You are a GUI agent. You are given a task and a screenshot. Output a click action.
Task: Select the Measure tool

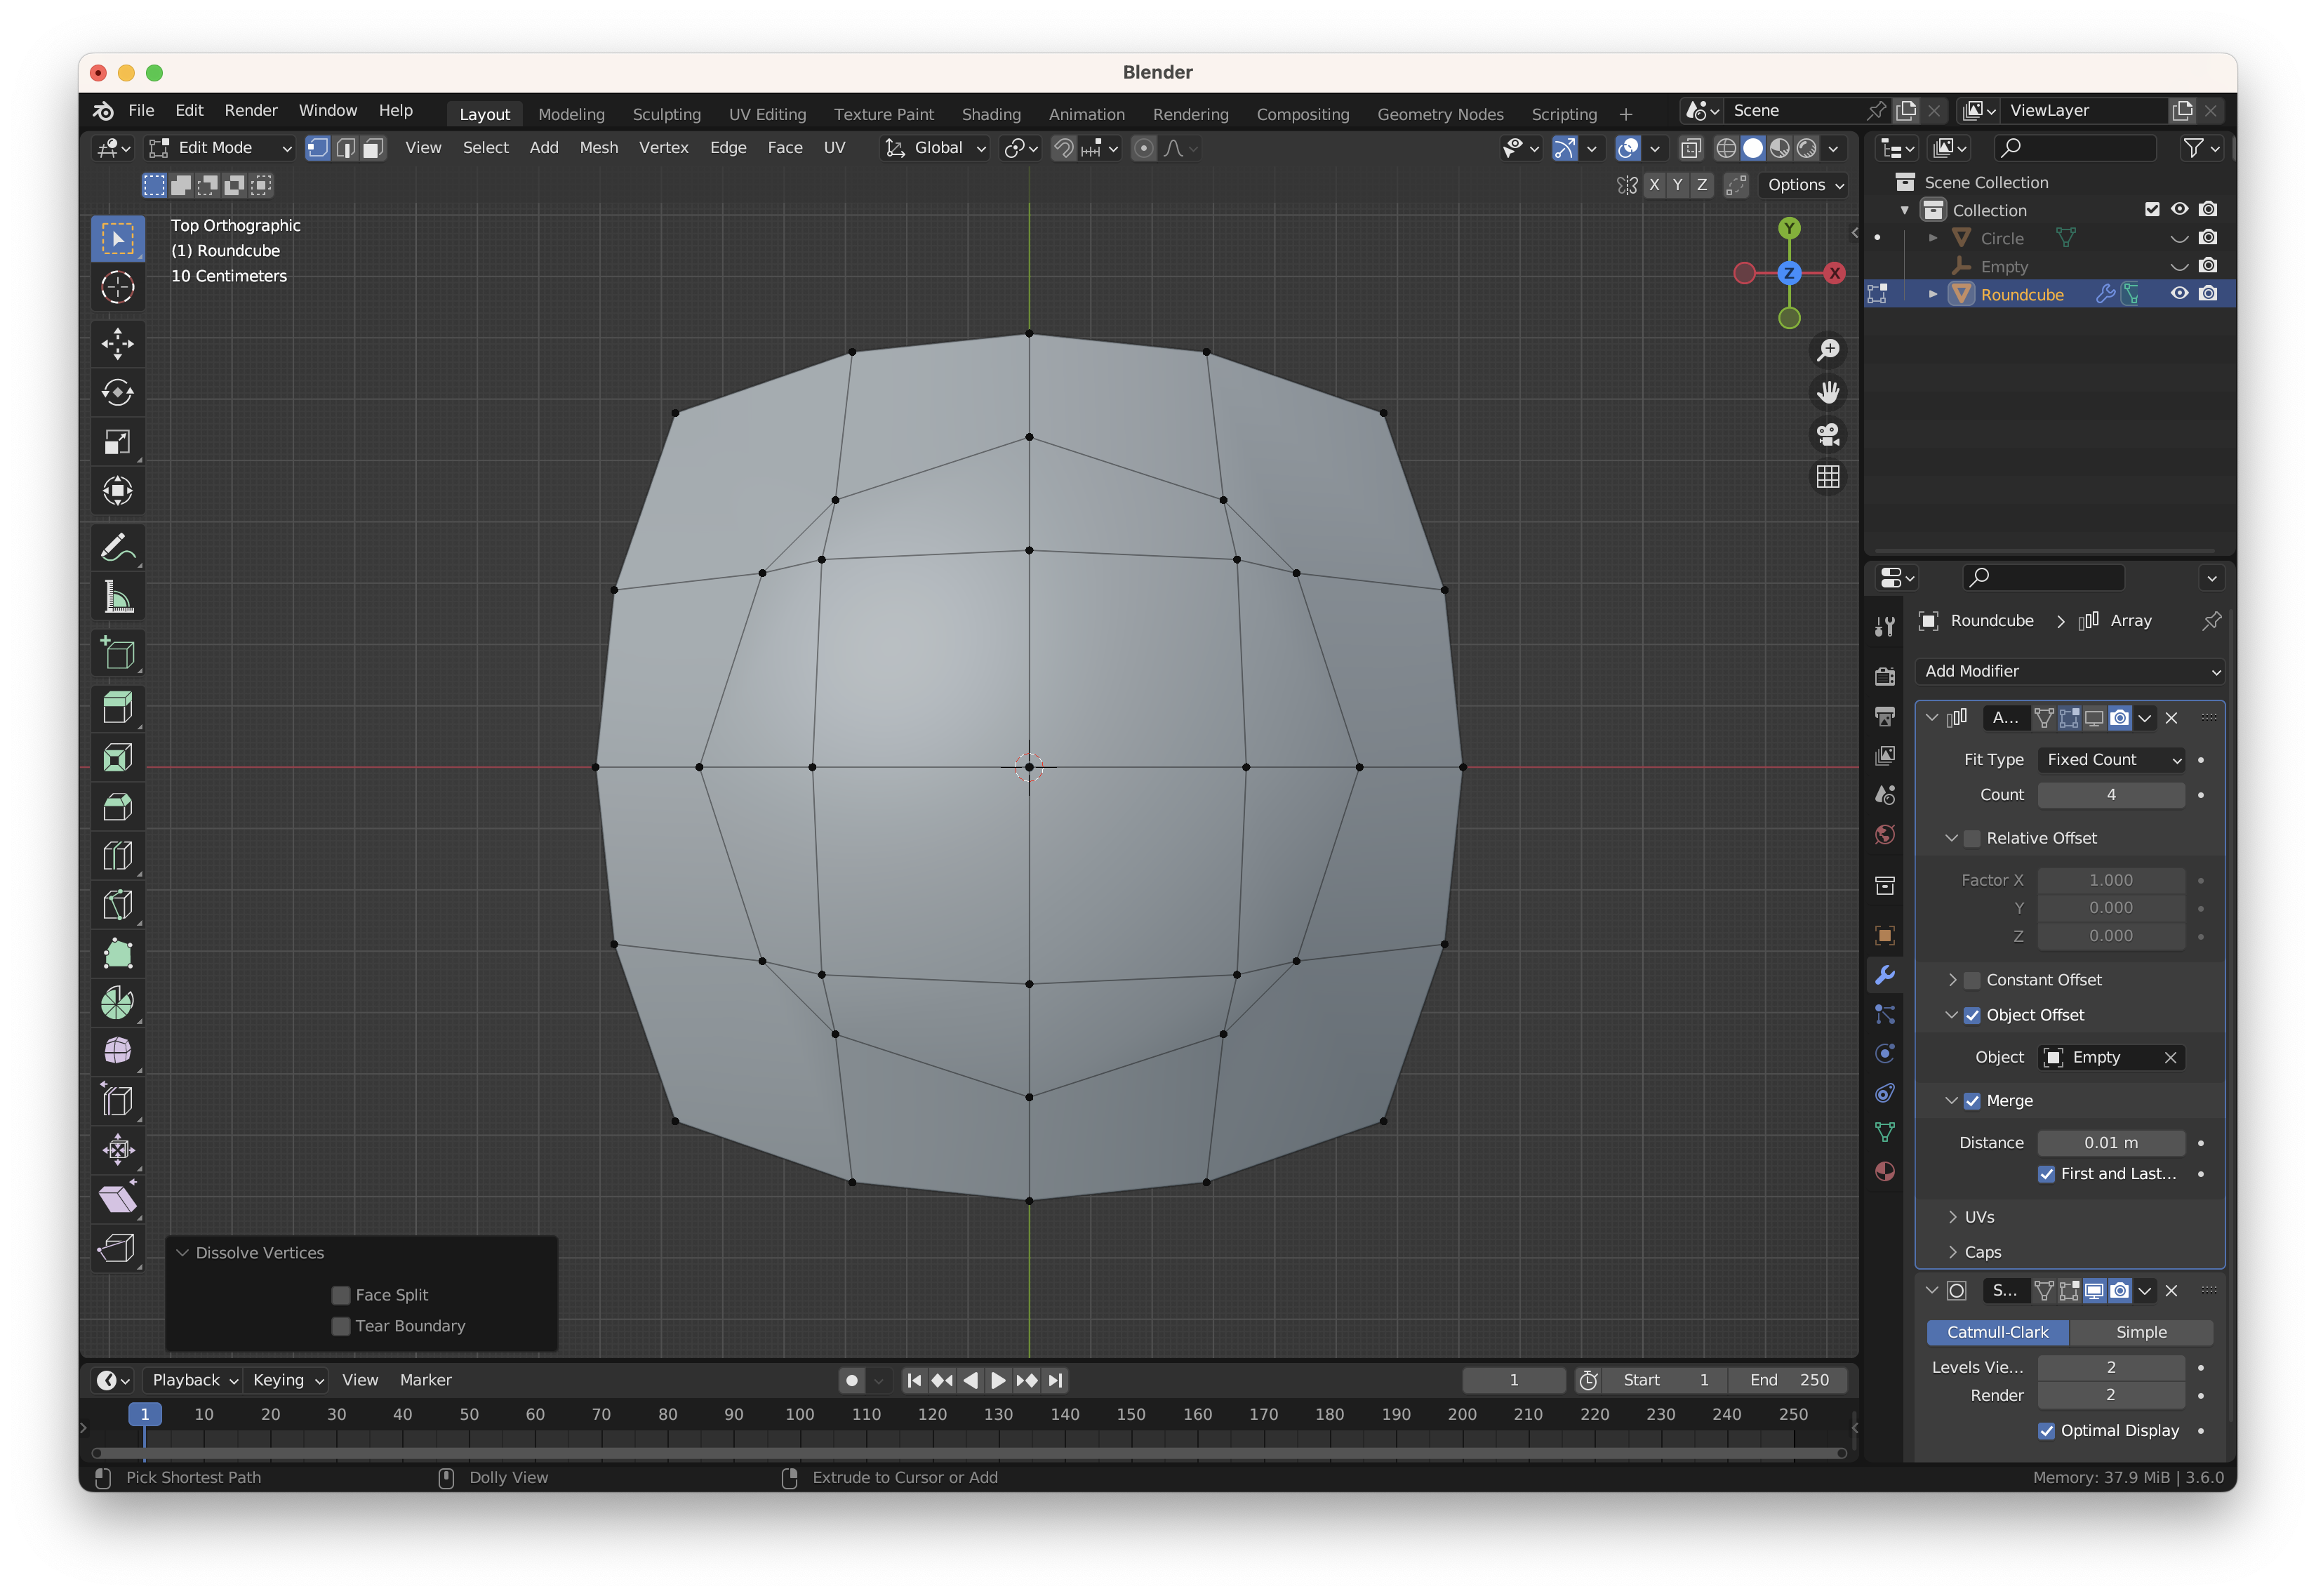(x=118, y=597)
